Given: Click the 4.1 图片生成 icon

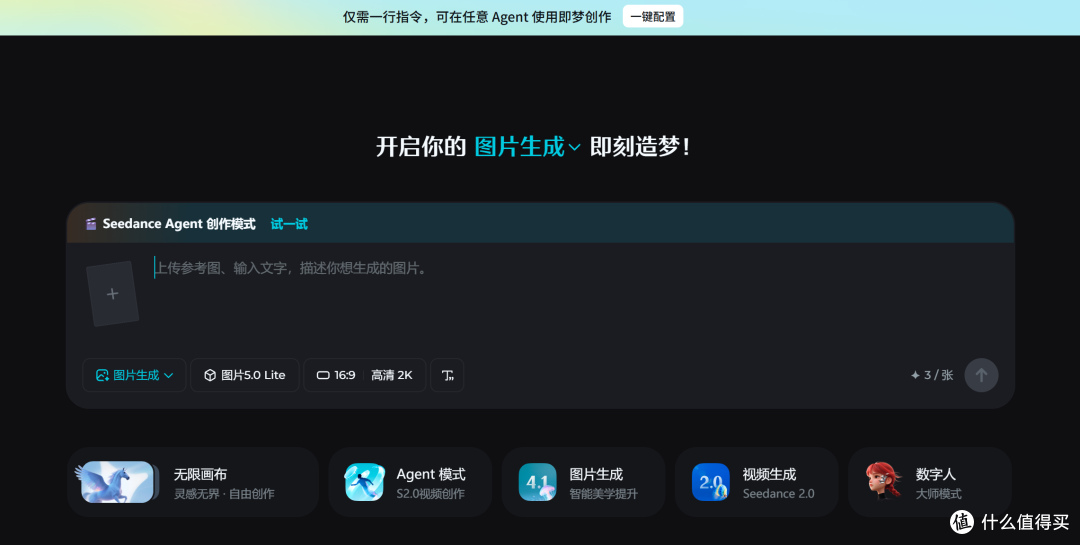Looking at the screenshot, I should 537,482.
